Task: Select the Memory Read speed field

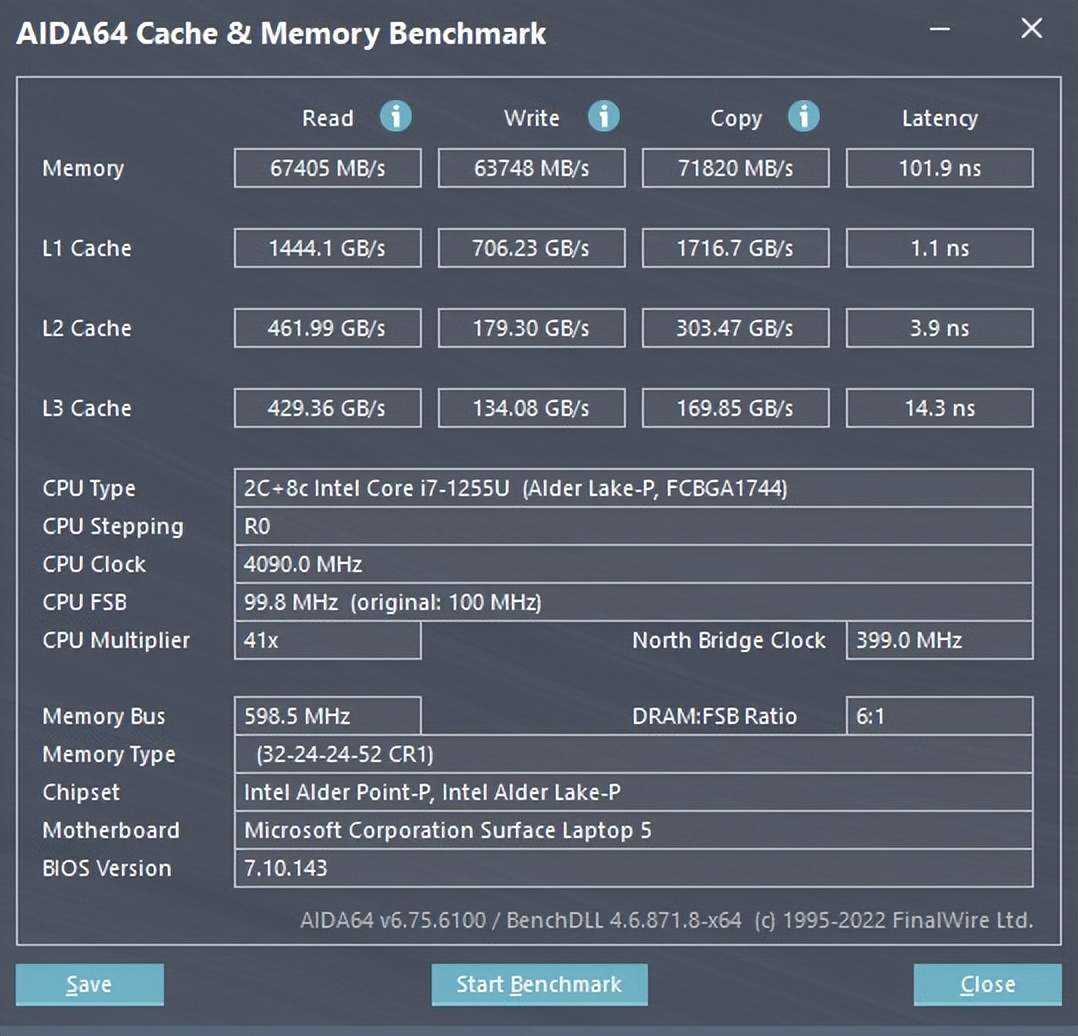Action: (x=327, y=168)
